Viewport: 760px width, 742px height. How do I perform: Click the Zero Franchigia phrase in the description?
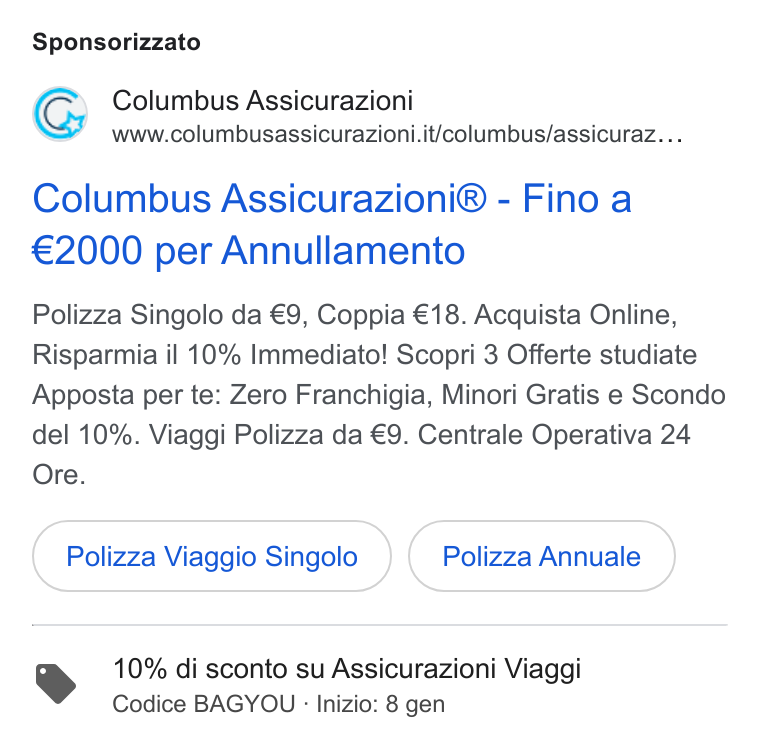pyautogui.click(x=331, y=395)
